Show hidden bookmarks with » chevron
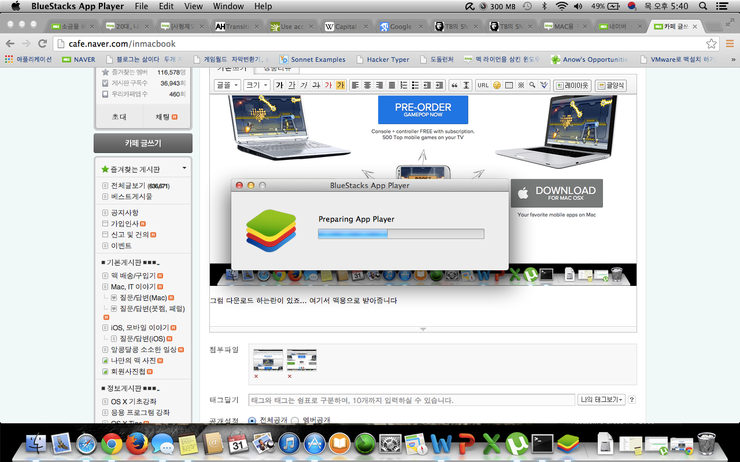Viewport: 740px width, 462px height. [733, 59]
